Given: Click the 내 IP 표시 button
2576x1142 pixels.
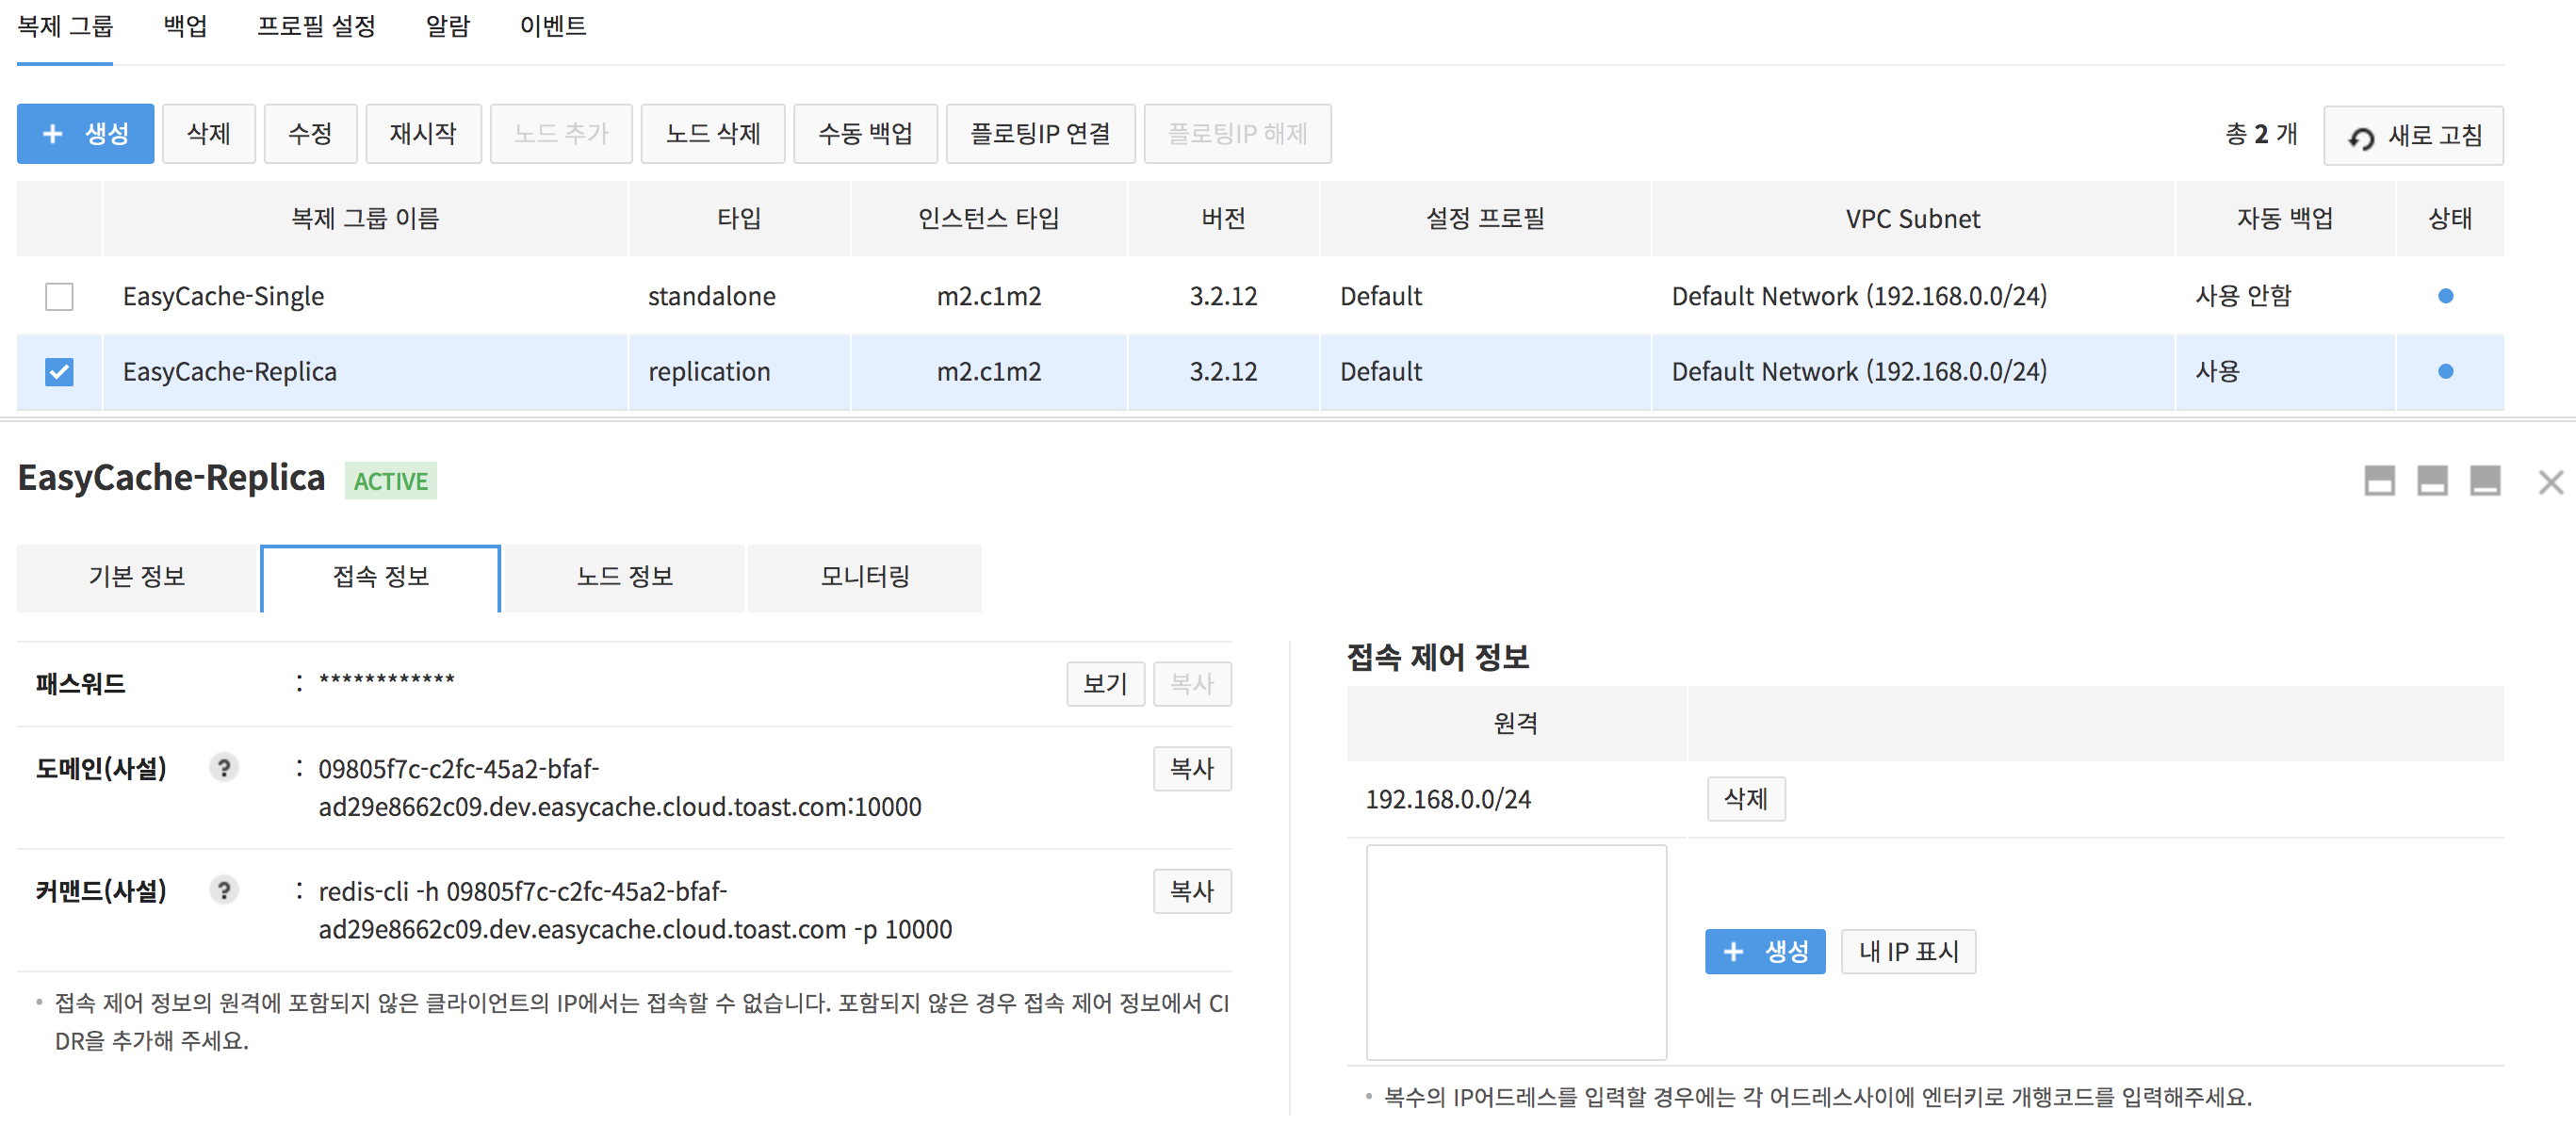Looking at the screenshot, I should 1908,951.
